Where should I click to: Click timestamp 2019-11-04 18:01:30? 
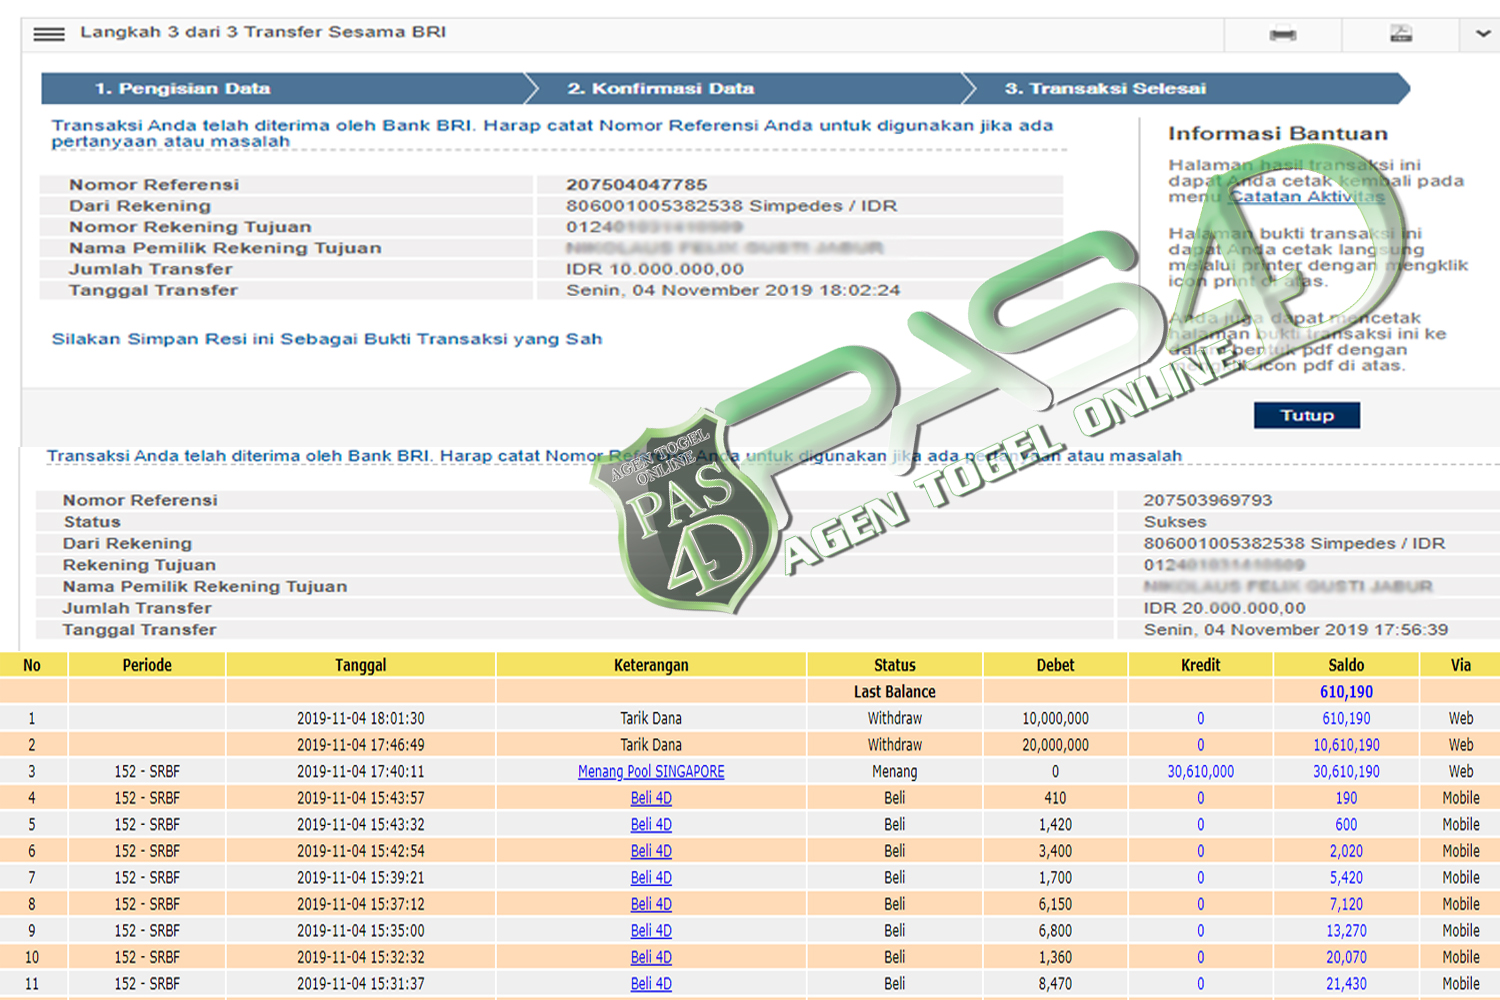361,719
